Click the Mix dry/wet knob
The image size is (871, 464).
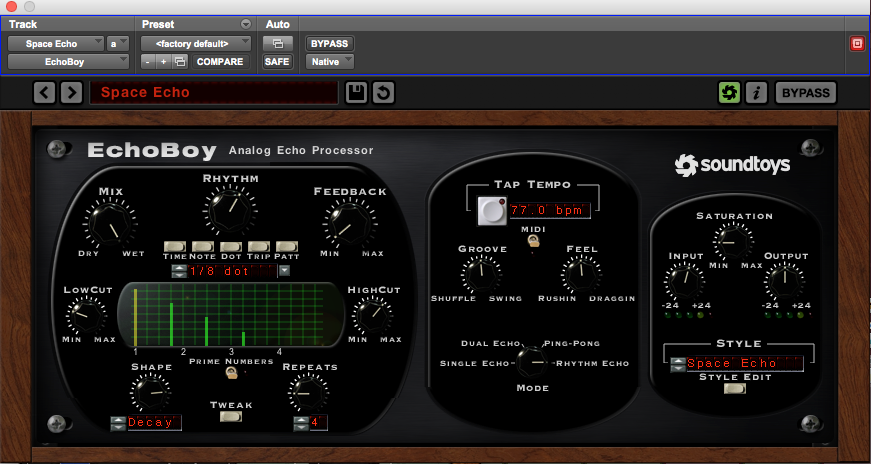(110, 223)
